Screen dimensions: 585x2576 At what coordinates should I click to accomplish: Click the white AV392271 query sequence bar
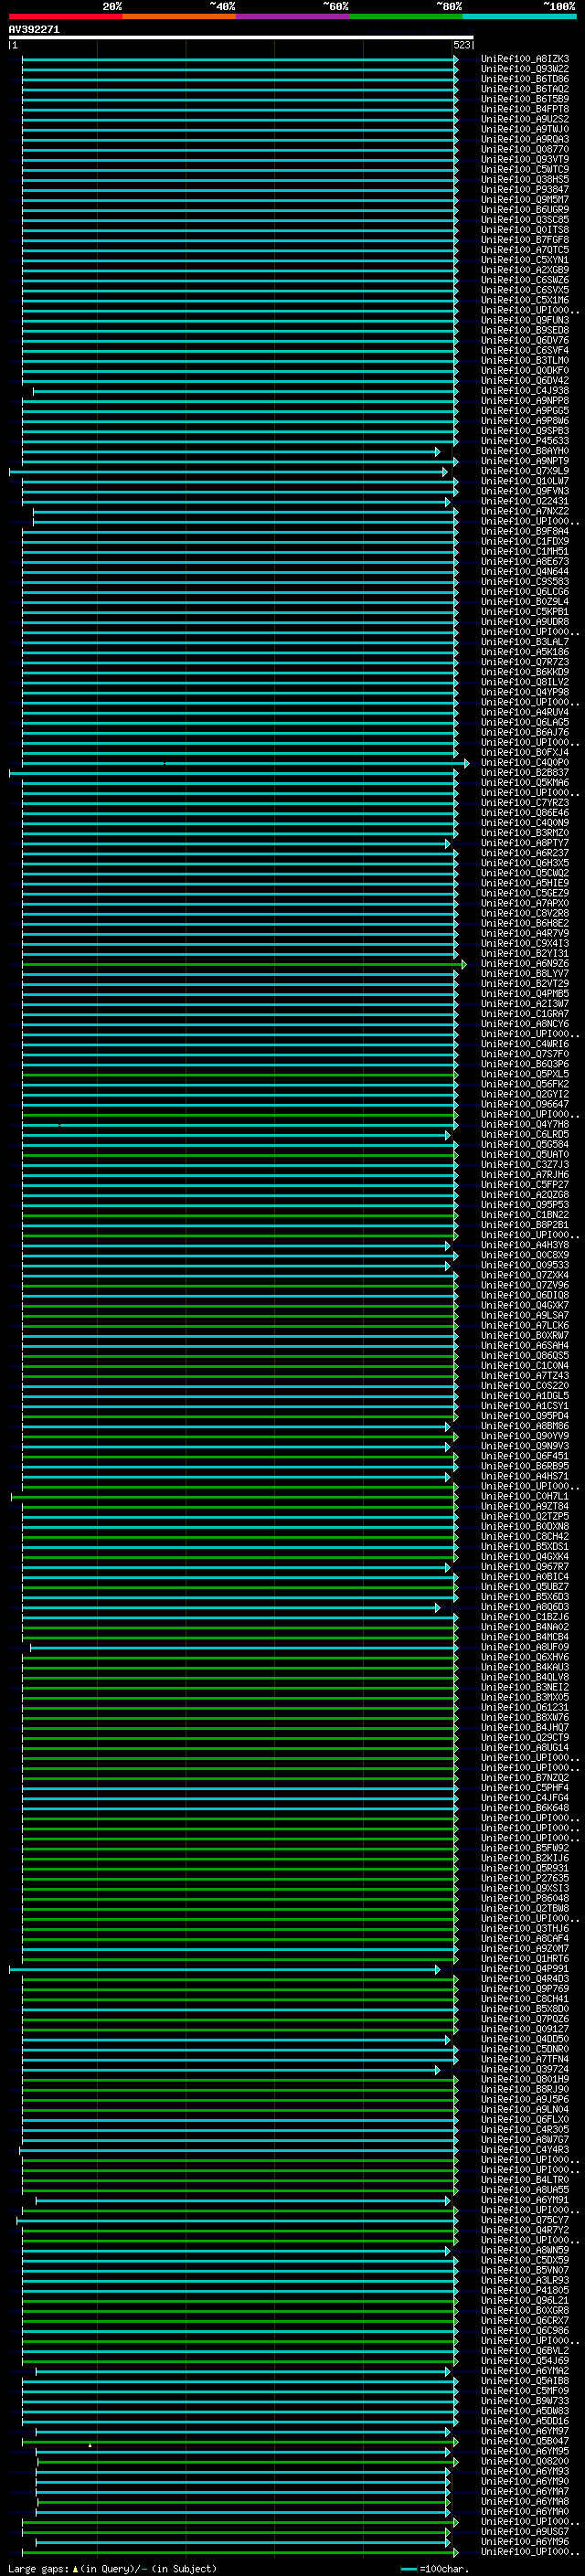[x=240, y=37]
